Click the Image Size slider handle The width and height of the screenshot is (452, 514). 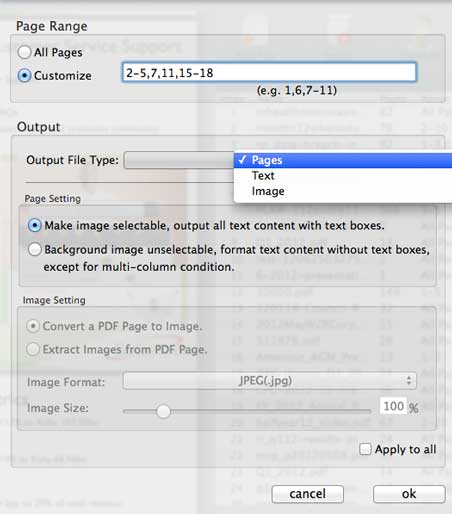point(163,411)
